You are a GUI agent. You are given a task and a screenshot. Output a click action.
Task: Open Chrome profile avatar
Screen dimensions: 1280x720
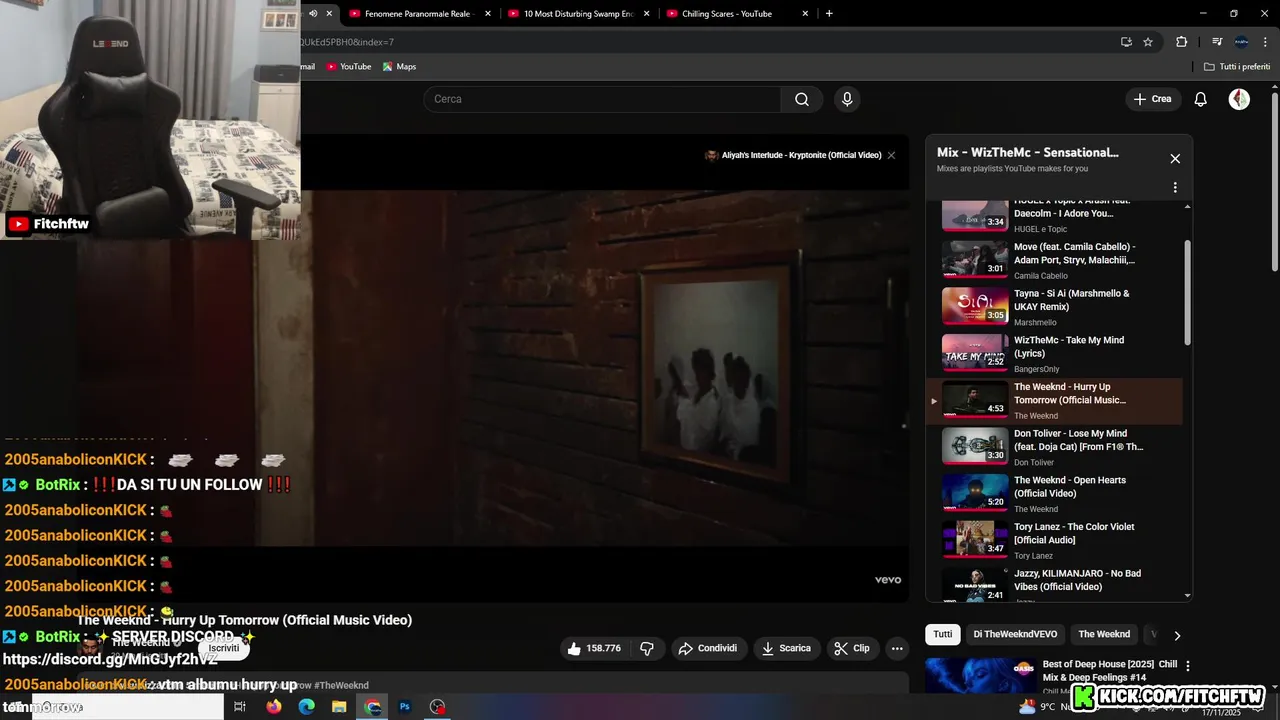click(1241, 42)
